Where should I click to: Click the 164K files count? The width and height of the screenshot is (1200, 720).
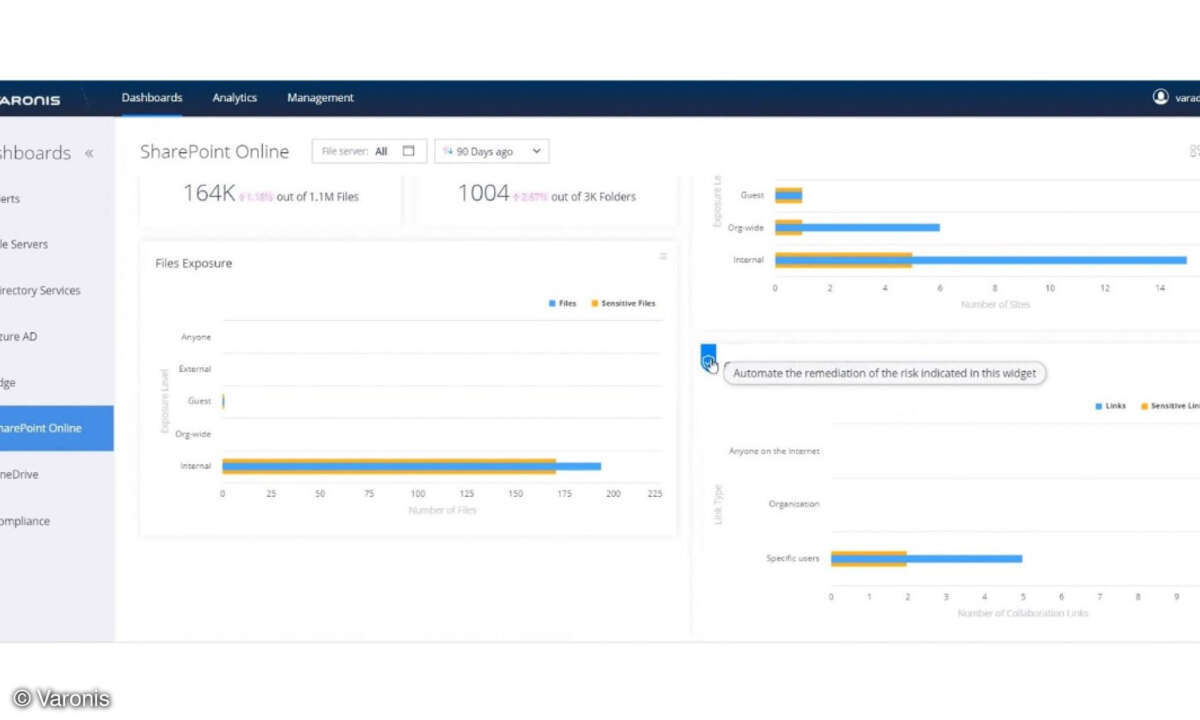208,193
